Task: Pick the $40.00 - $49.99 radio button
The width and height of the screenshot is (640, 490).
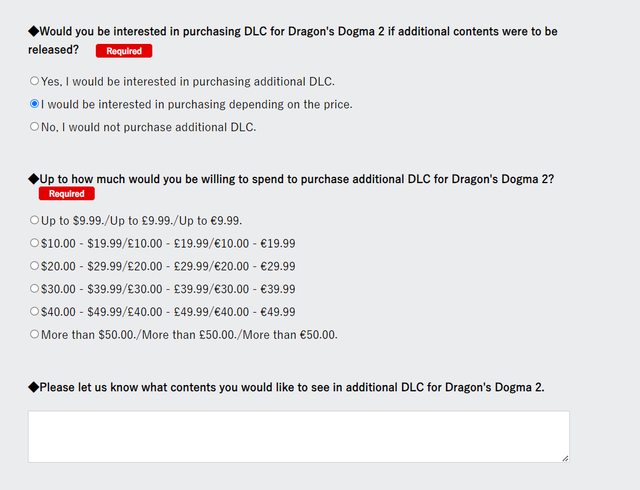Action: click(x=35, y=312)
